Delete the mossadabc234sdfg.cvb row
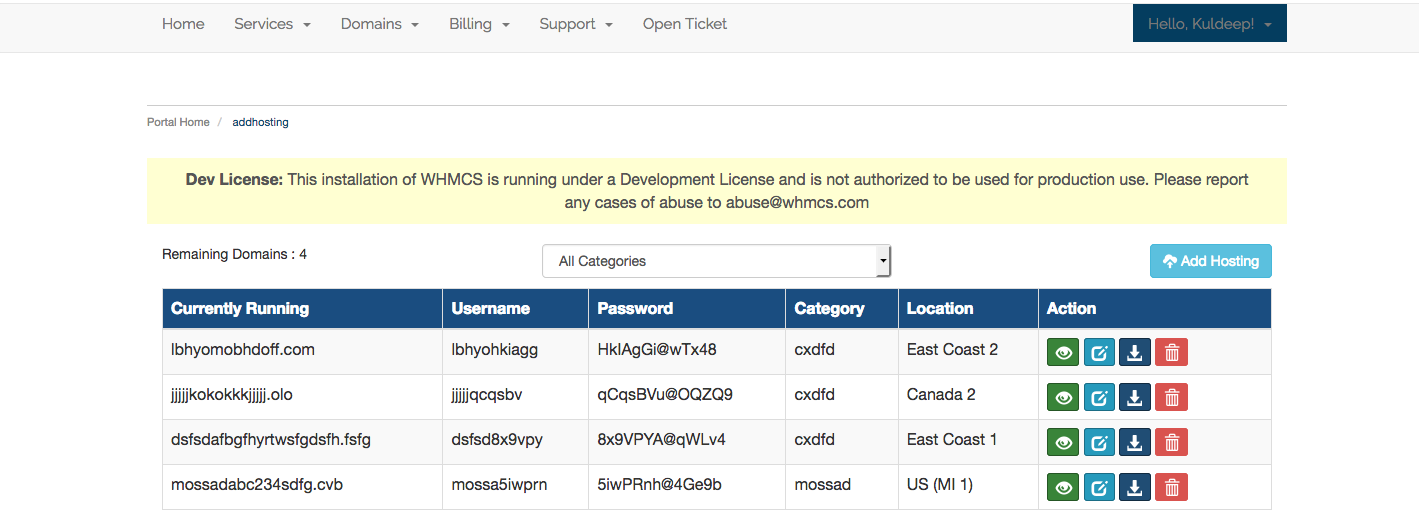 tap(1171, 487)
